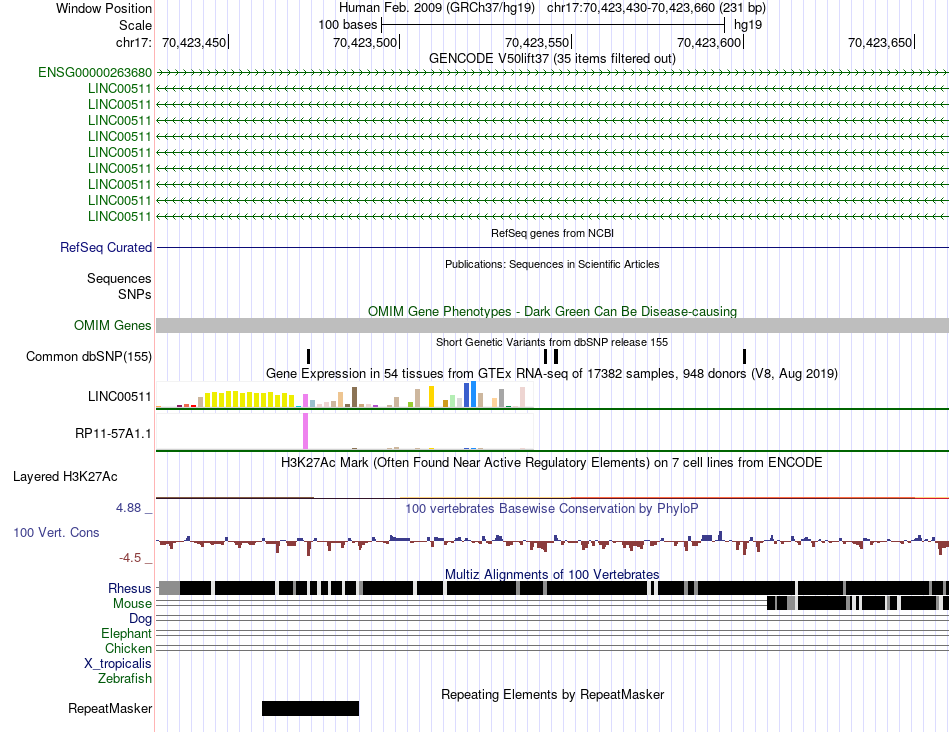This screenshot has height=732, width=950.
Task: Open the RefSeq Curated track label
Action: [x=106, y=247]
